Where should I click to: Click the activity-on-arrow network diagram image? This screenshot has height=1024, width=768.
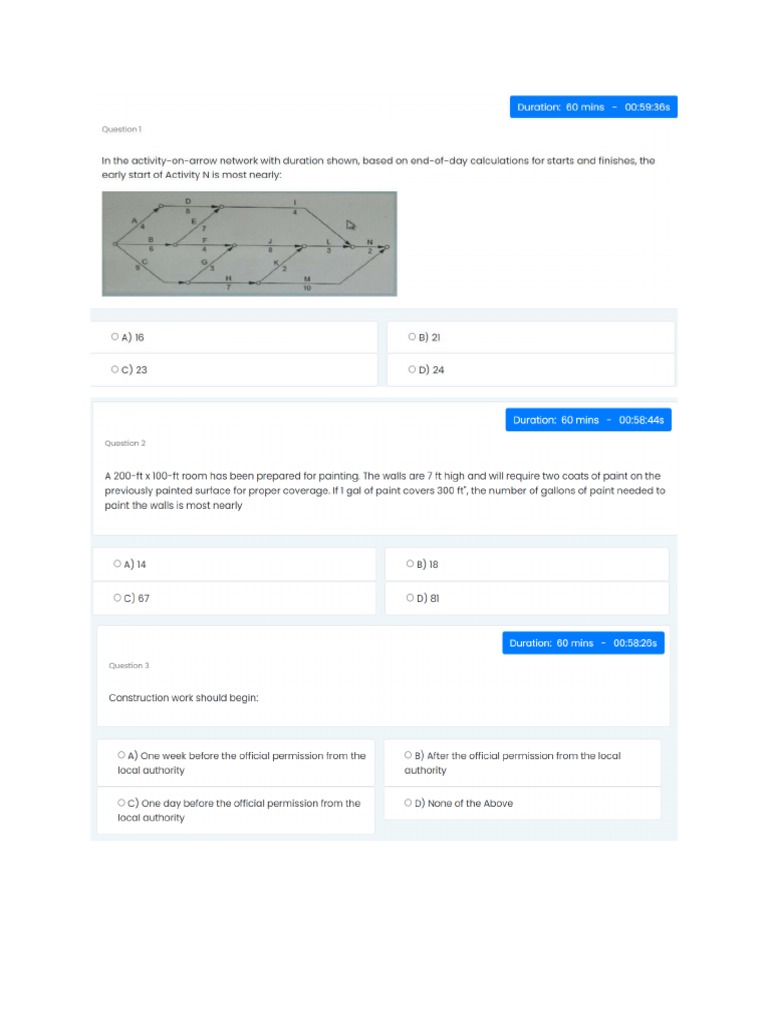(249, 243)
